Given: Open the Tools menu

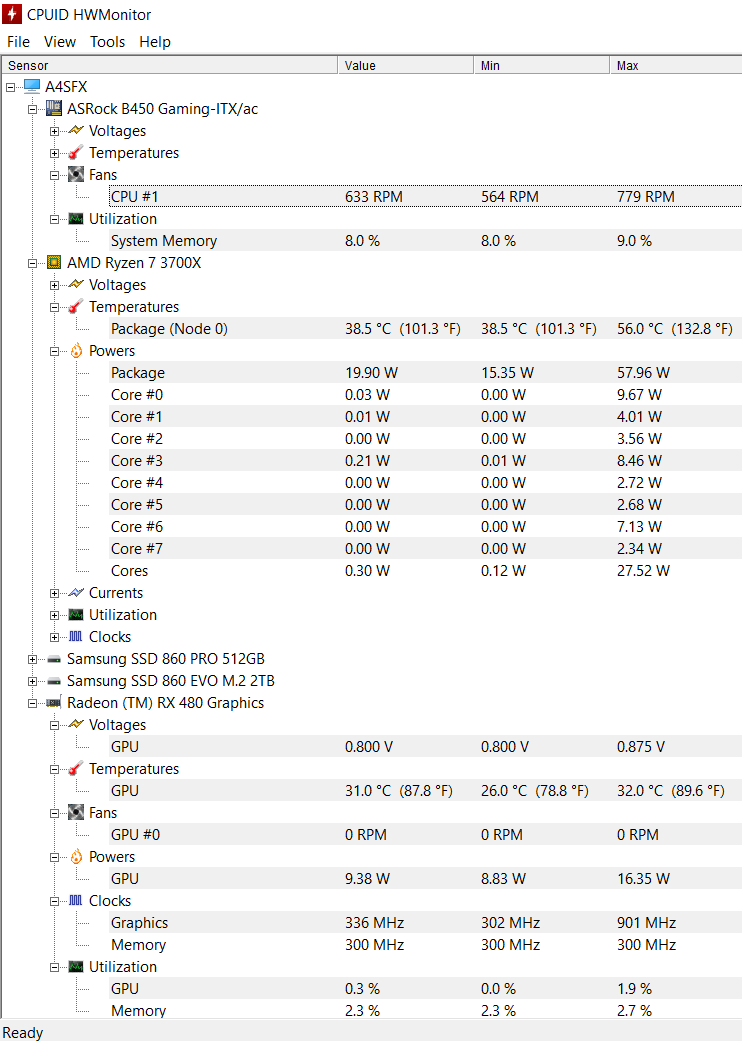Looking at the screenshot, I should coord(108,42).
